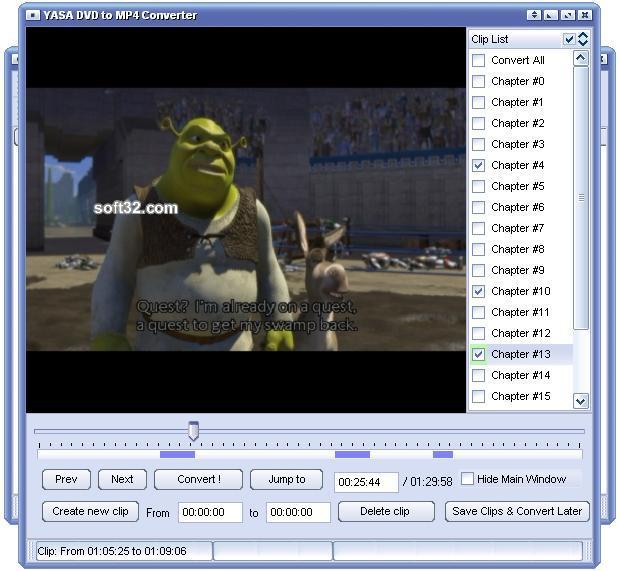The width and height of the screenshot is (619, 571).
Task: Click the Delete clip button
Action: point(386,511)
